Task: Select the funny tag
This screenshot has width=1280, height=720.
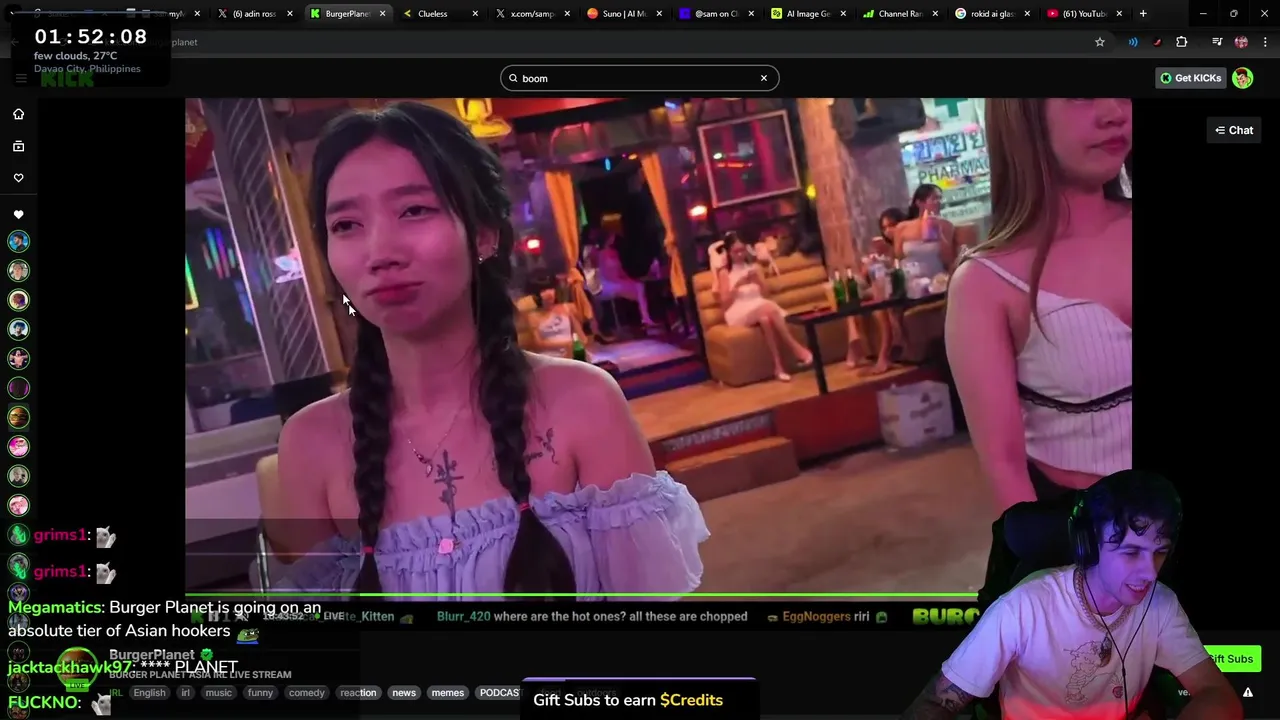Action: click(260, 693)
